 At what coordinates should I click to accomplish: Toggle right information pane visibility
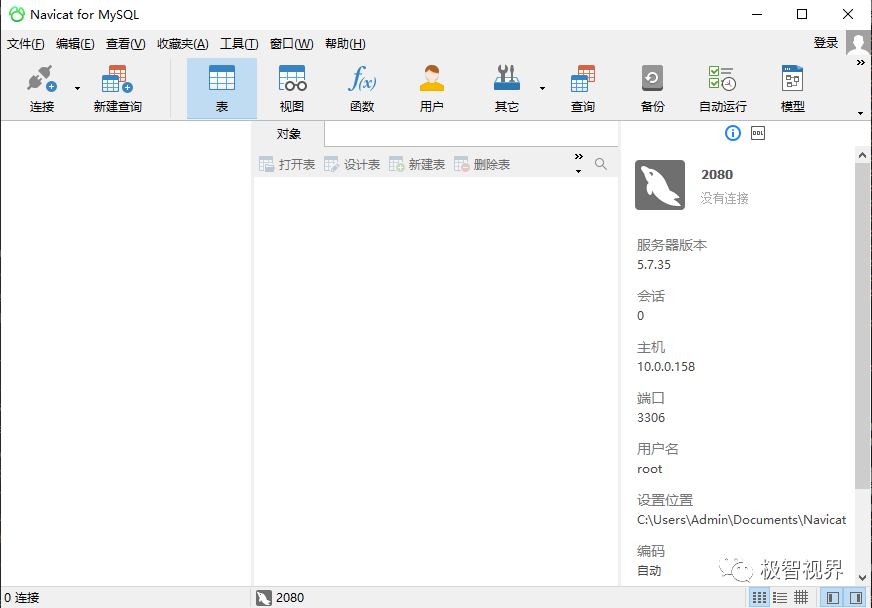pos(855,597)
